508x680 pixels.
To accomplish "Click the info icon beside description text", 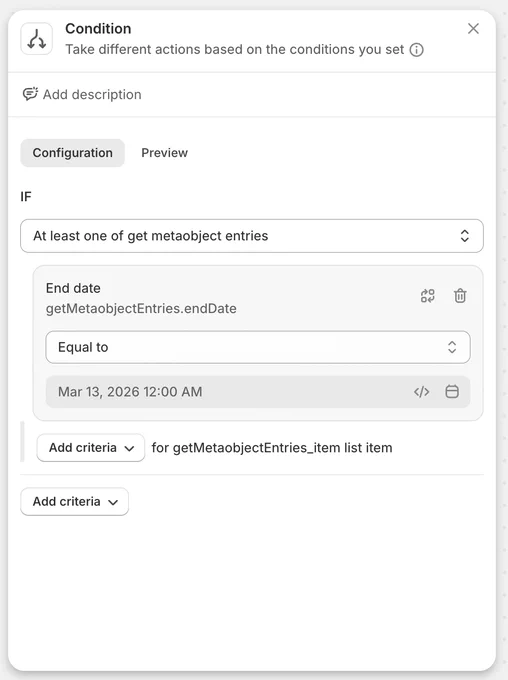I will tap(416, 50).
